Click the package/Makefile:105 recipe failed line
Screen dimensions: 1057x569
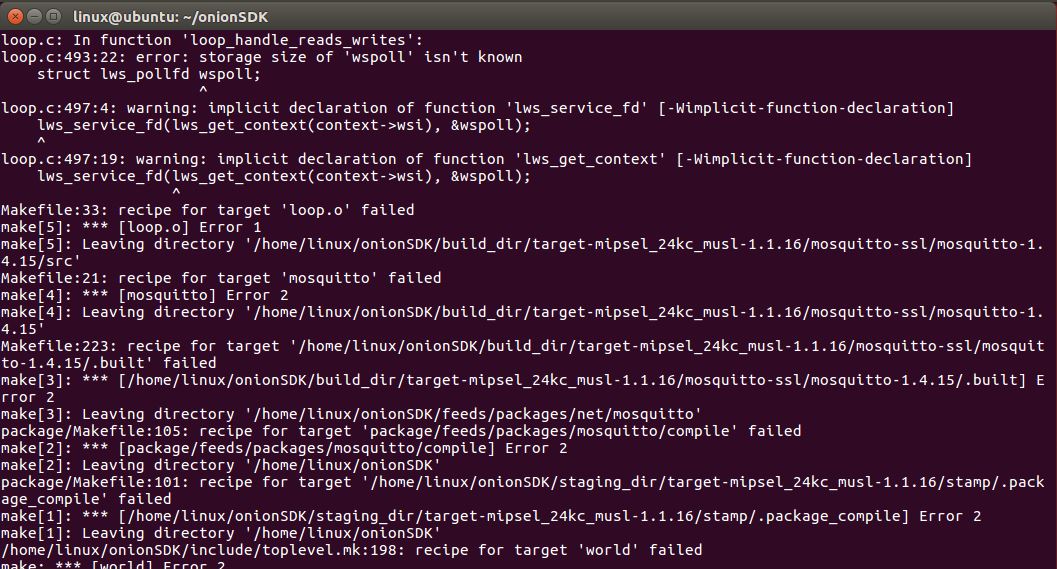[x=401, y=431]
